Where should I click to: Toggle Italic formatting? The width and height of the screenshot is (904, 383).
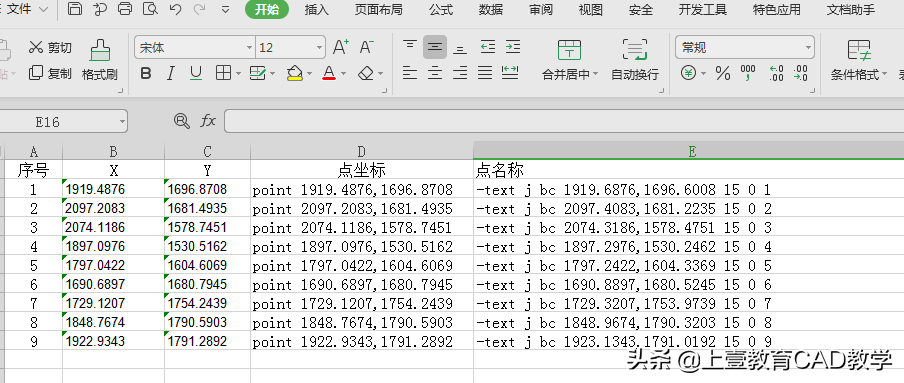[171, 73]
